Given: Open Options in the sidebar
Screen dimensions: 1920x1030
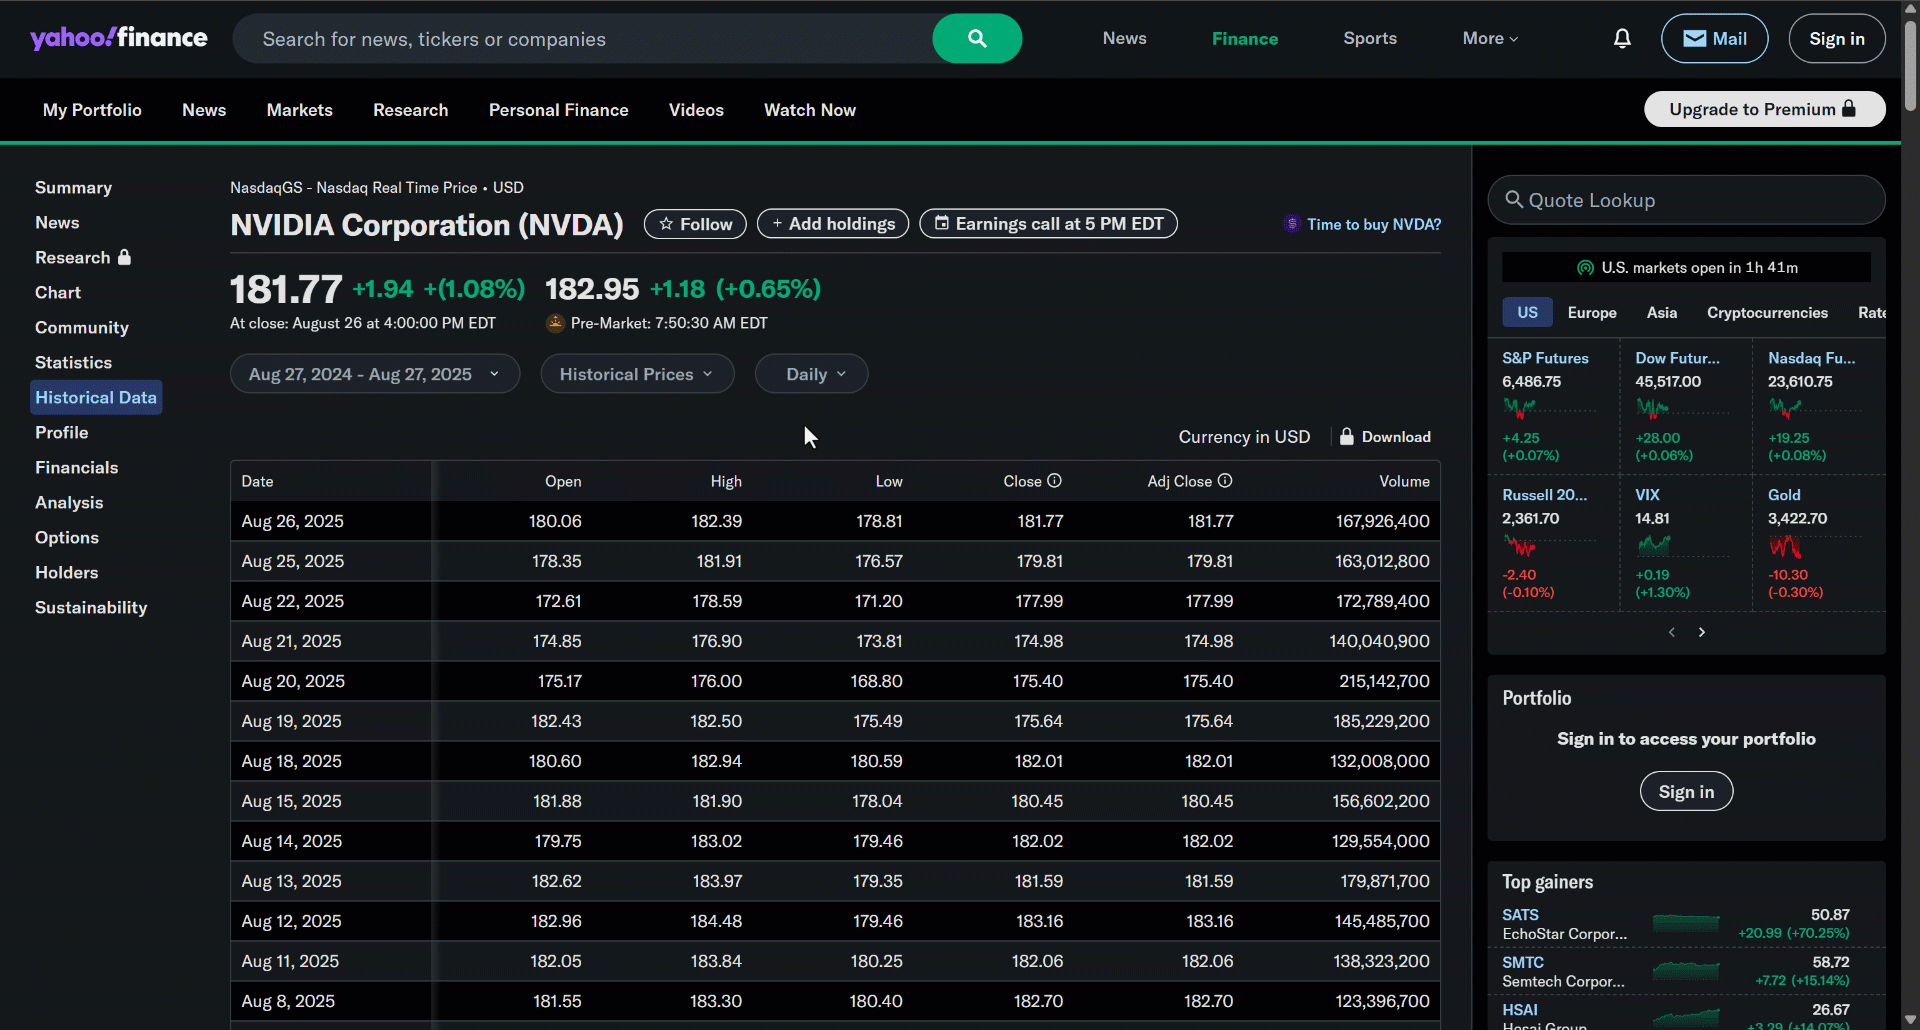Looking at the screenshot, I should click(67, 537).
